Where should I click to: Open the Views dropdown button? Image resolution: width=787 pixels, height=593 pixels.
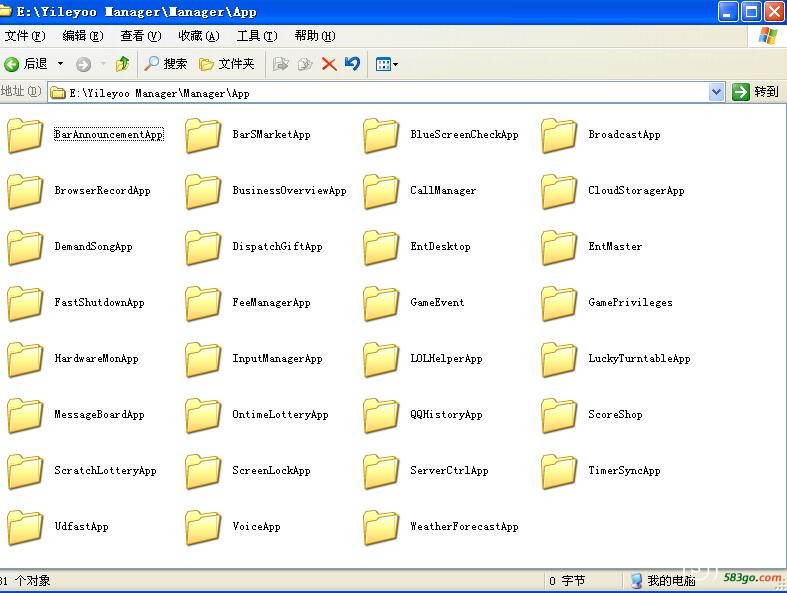tap(386, 64)
